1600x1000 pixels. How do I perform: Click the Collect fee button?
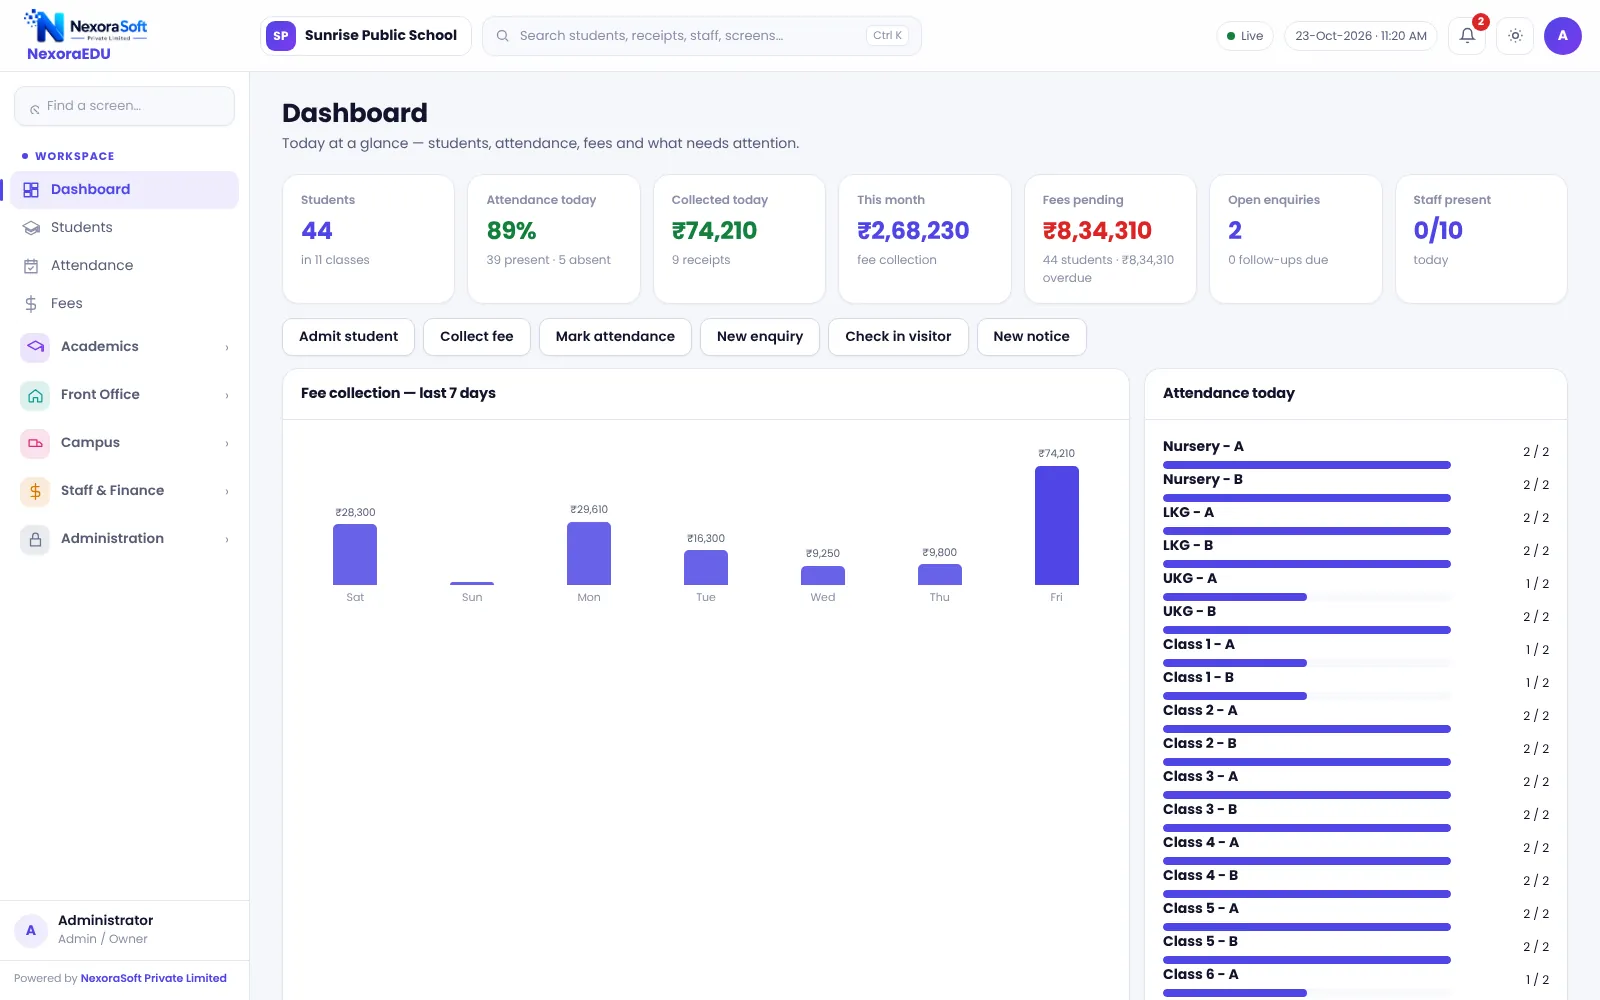point(477,337)
